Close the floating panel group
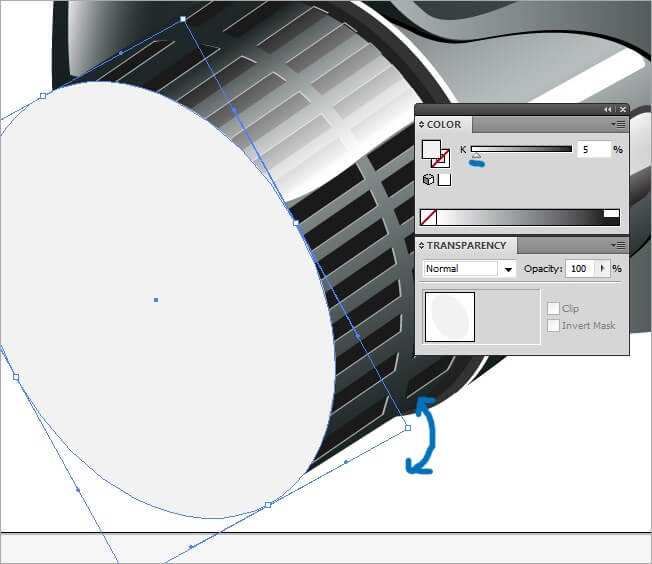Image resolution: width=652 pixels, height=564 pixels. click(x=622, y=109)
